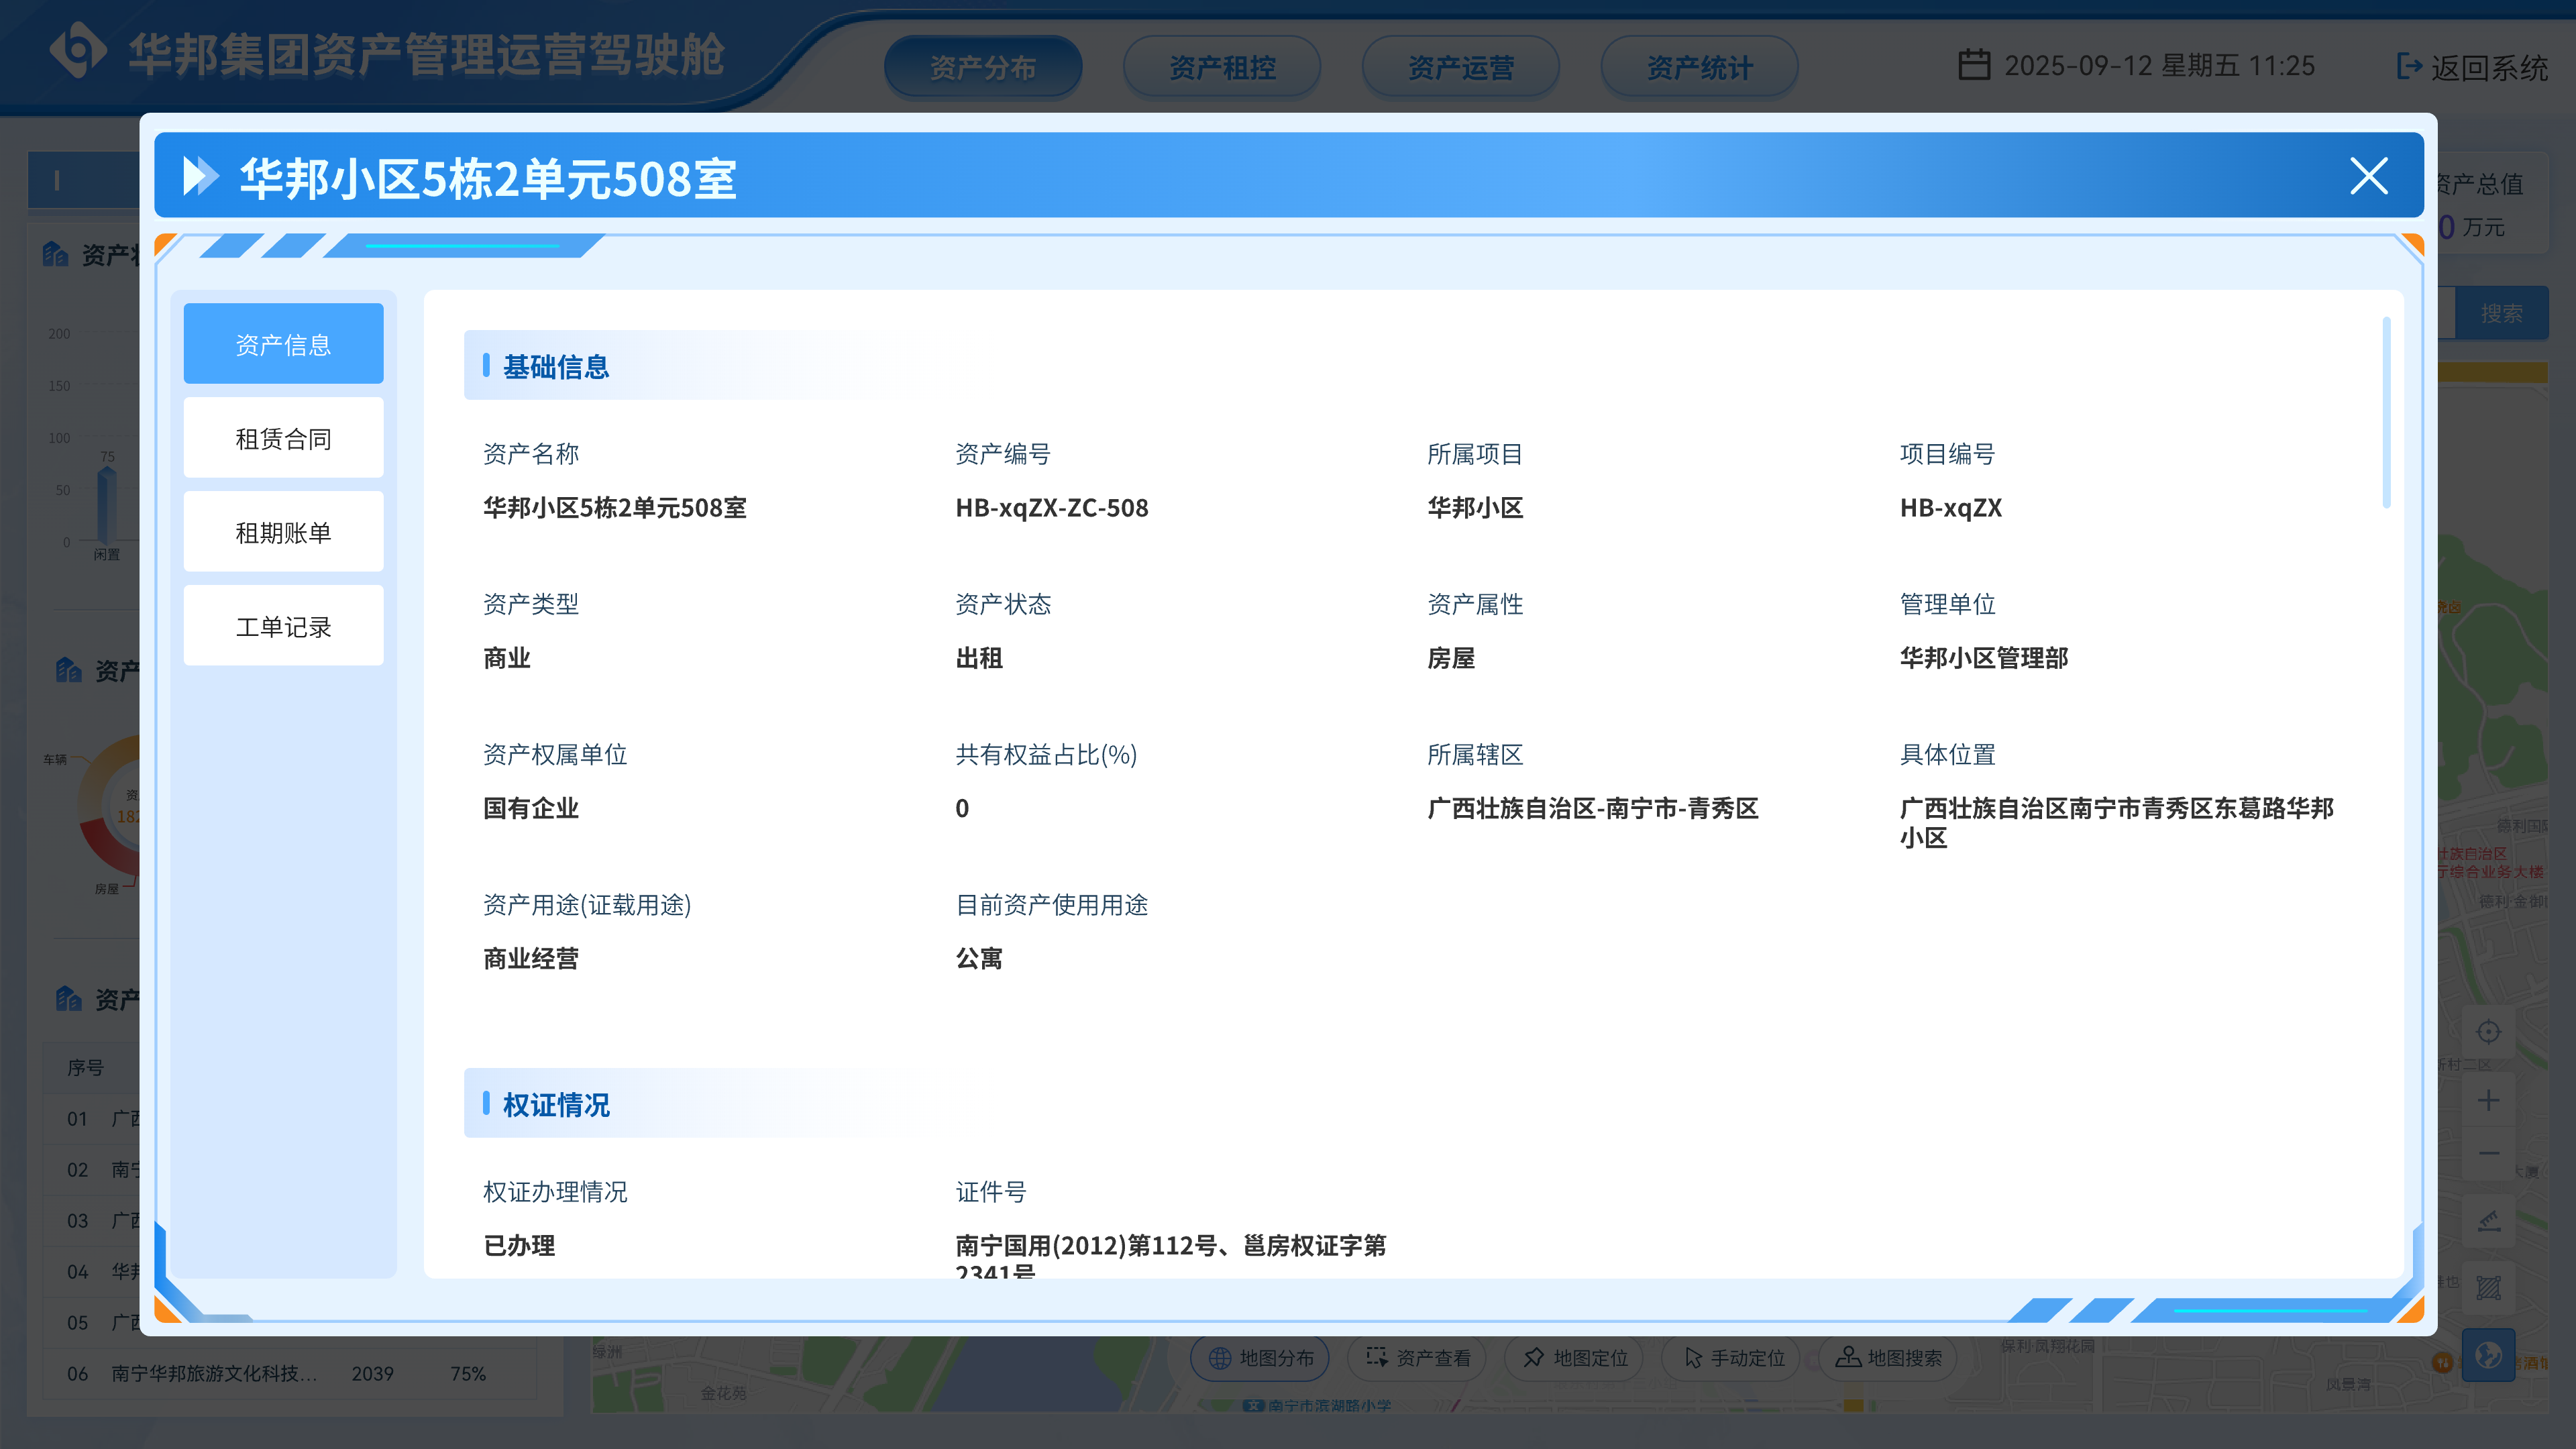Click the 华邦集团 logo icon
The image size is (2576, 1449).
[x=78, y=50]
